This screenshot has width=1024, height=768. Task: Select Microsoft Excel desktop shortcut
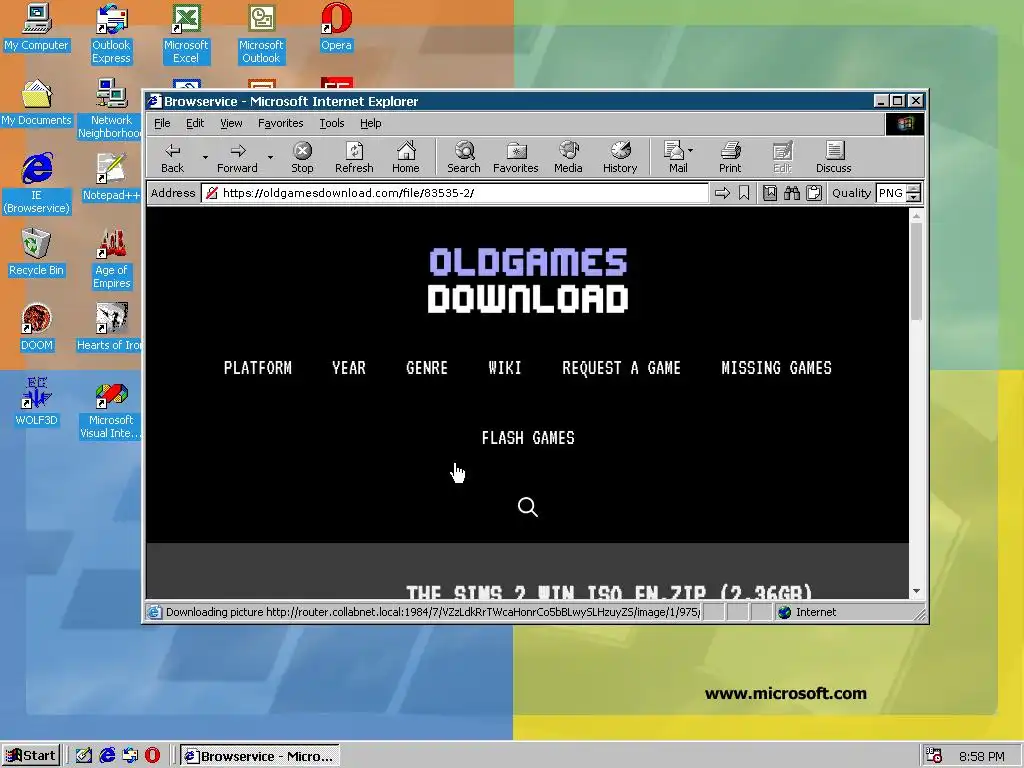(186, 34)
